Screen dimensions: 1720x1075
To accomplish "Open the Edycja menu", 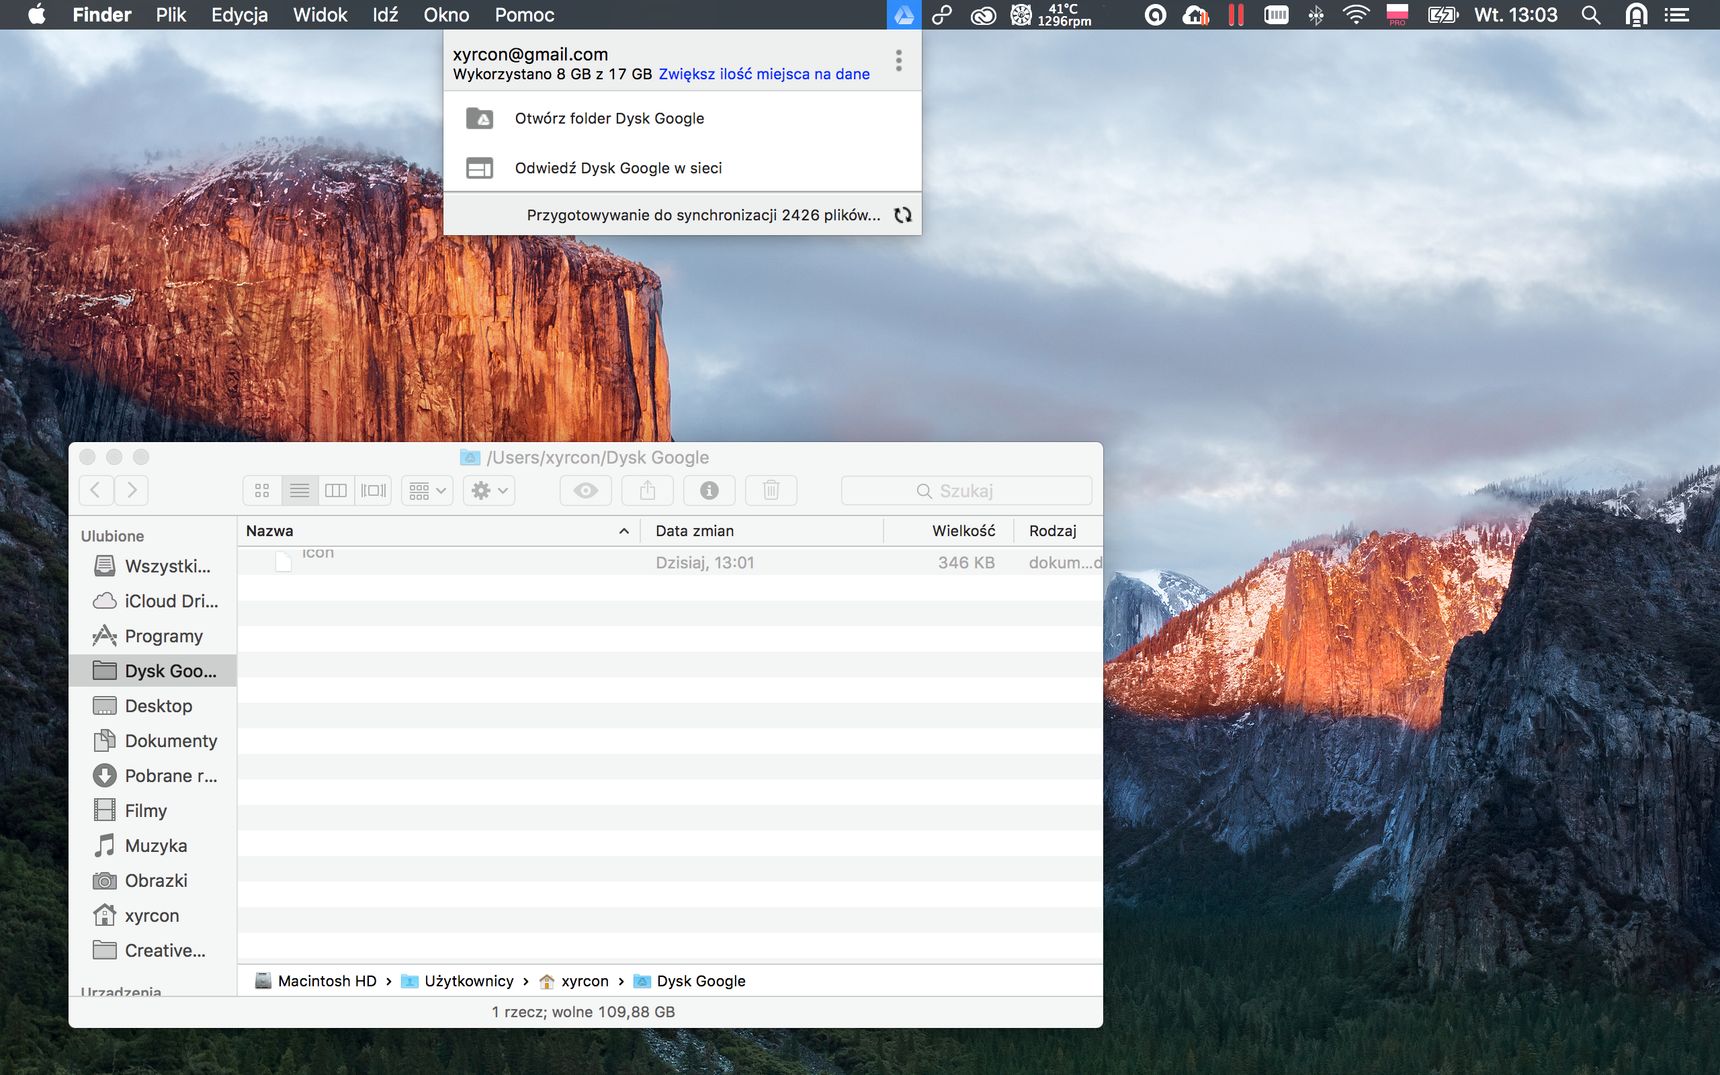I will pyautogui.click(x=239, y=15).
